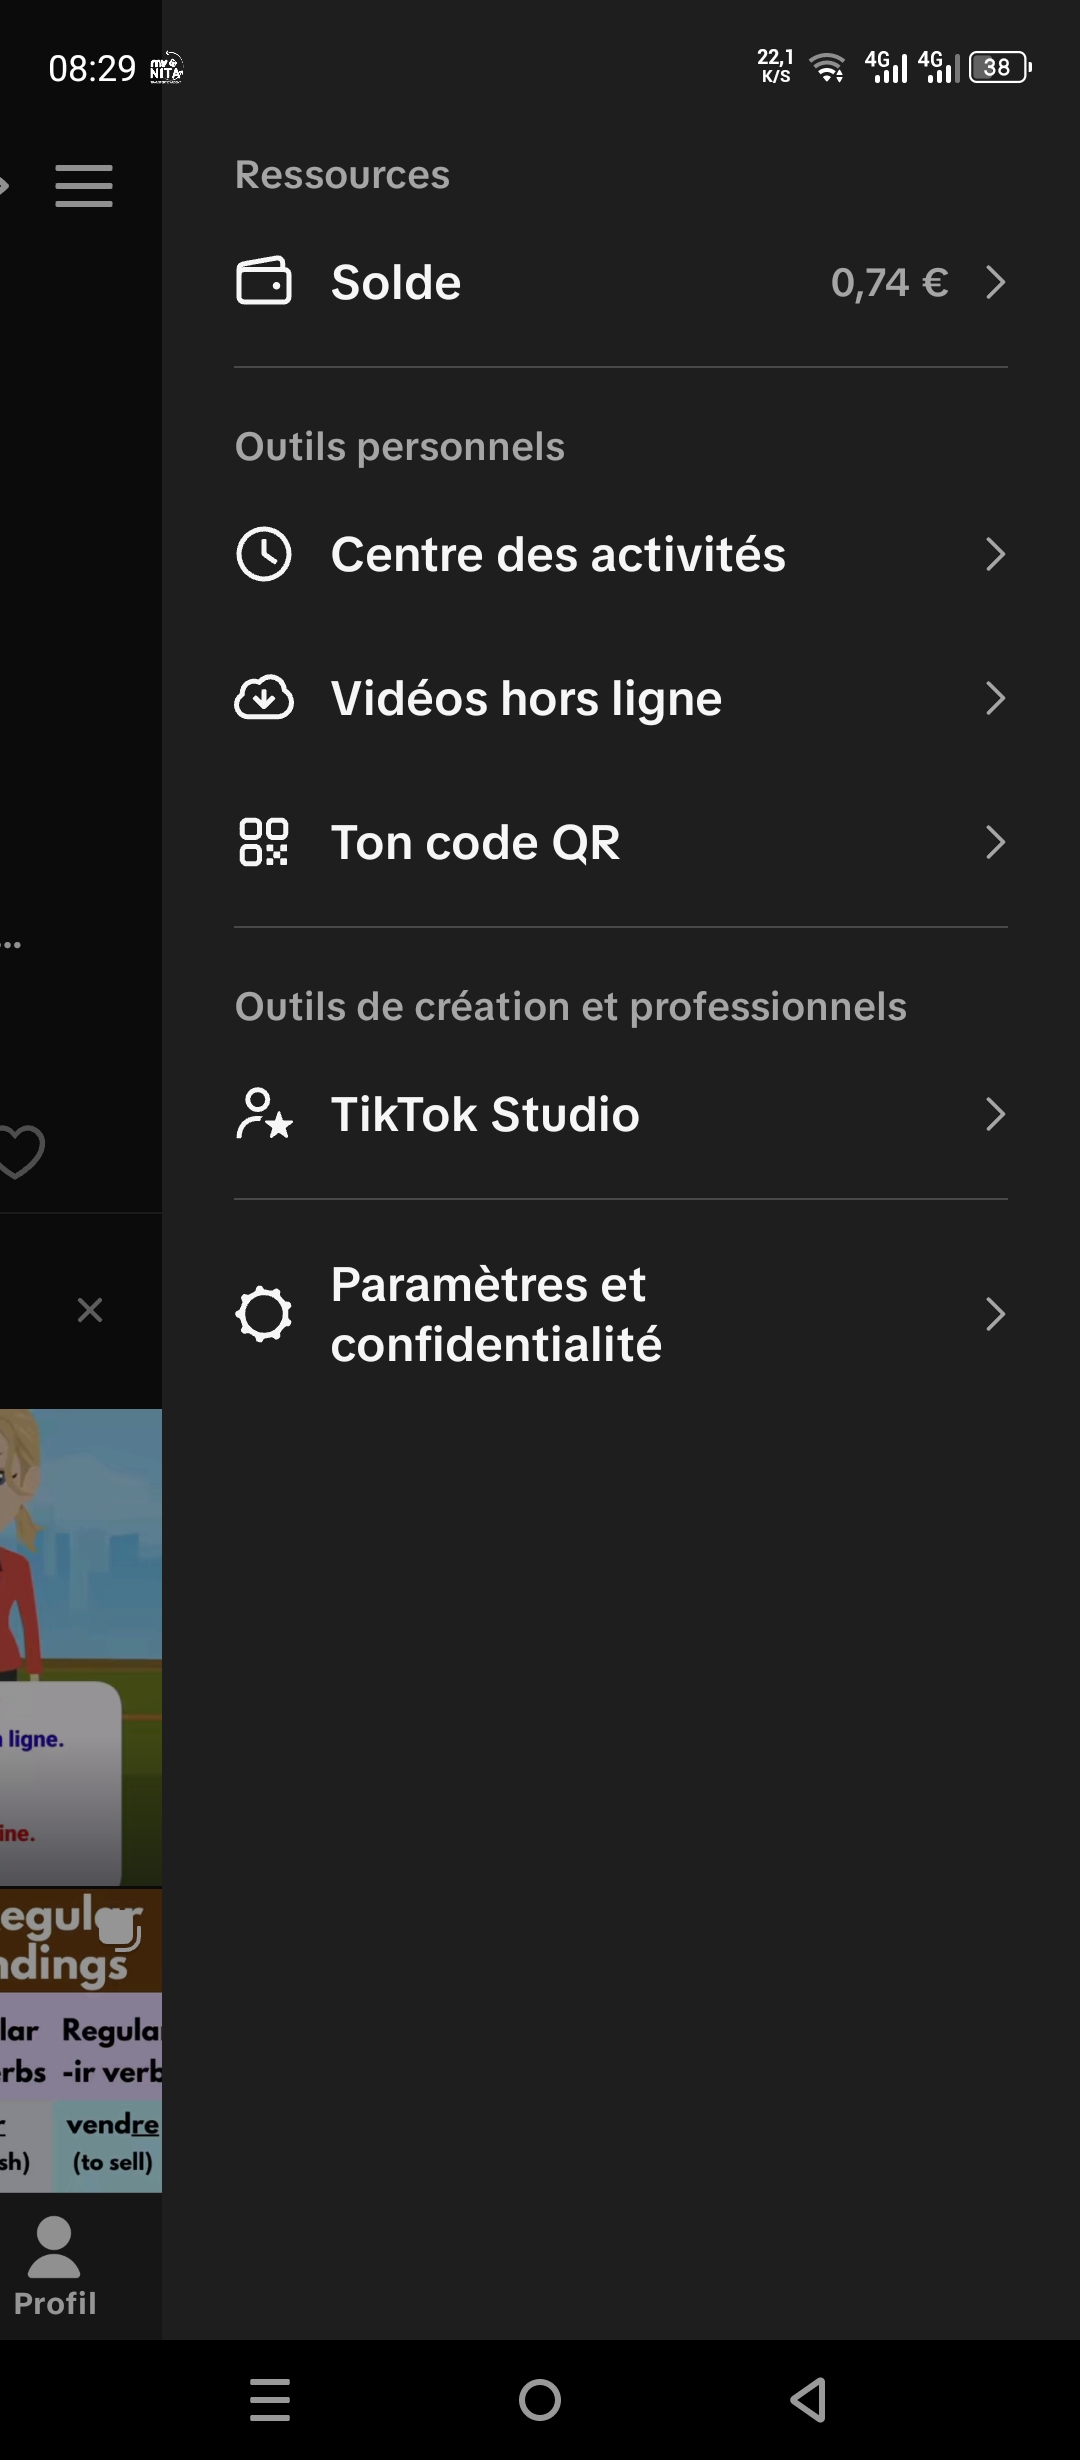The image size is (1080, 2460).
Task: Tap the gear icon for Paramètres
Action: click(264, 1314)
